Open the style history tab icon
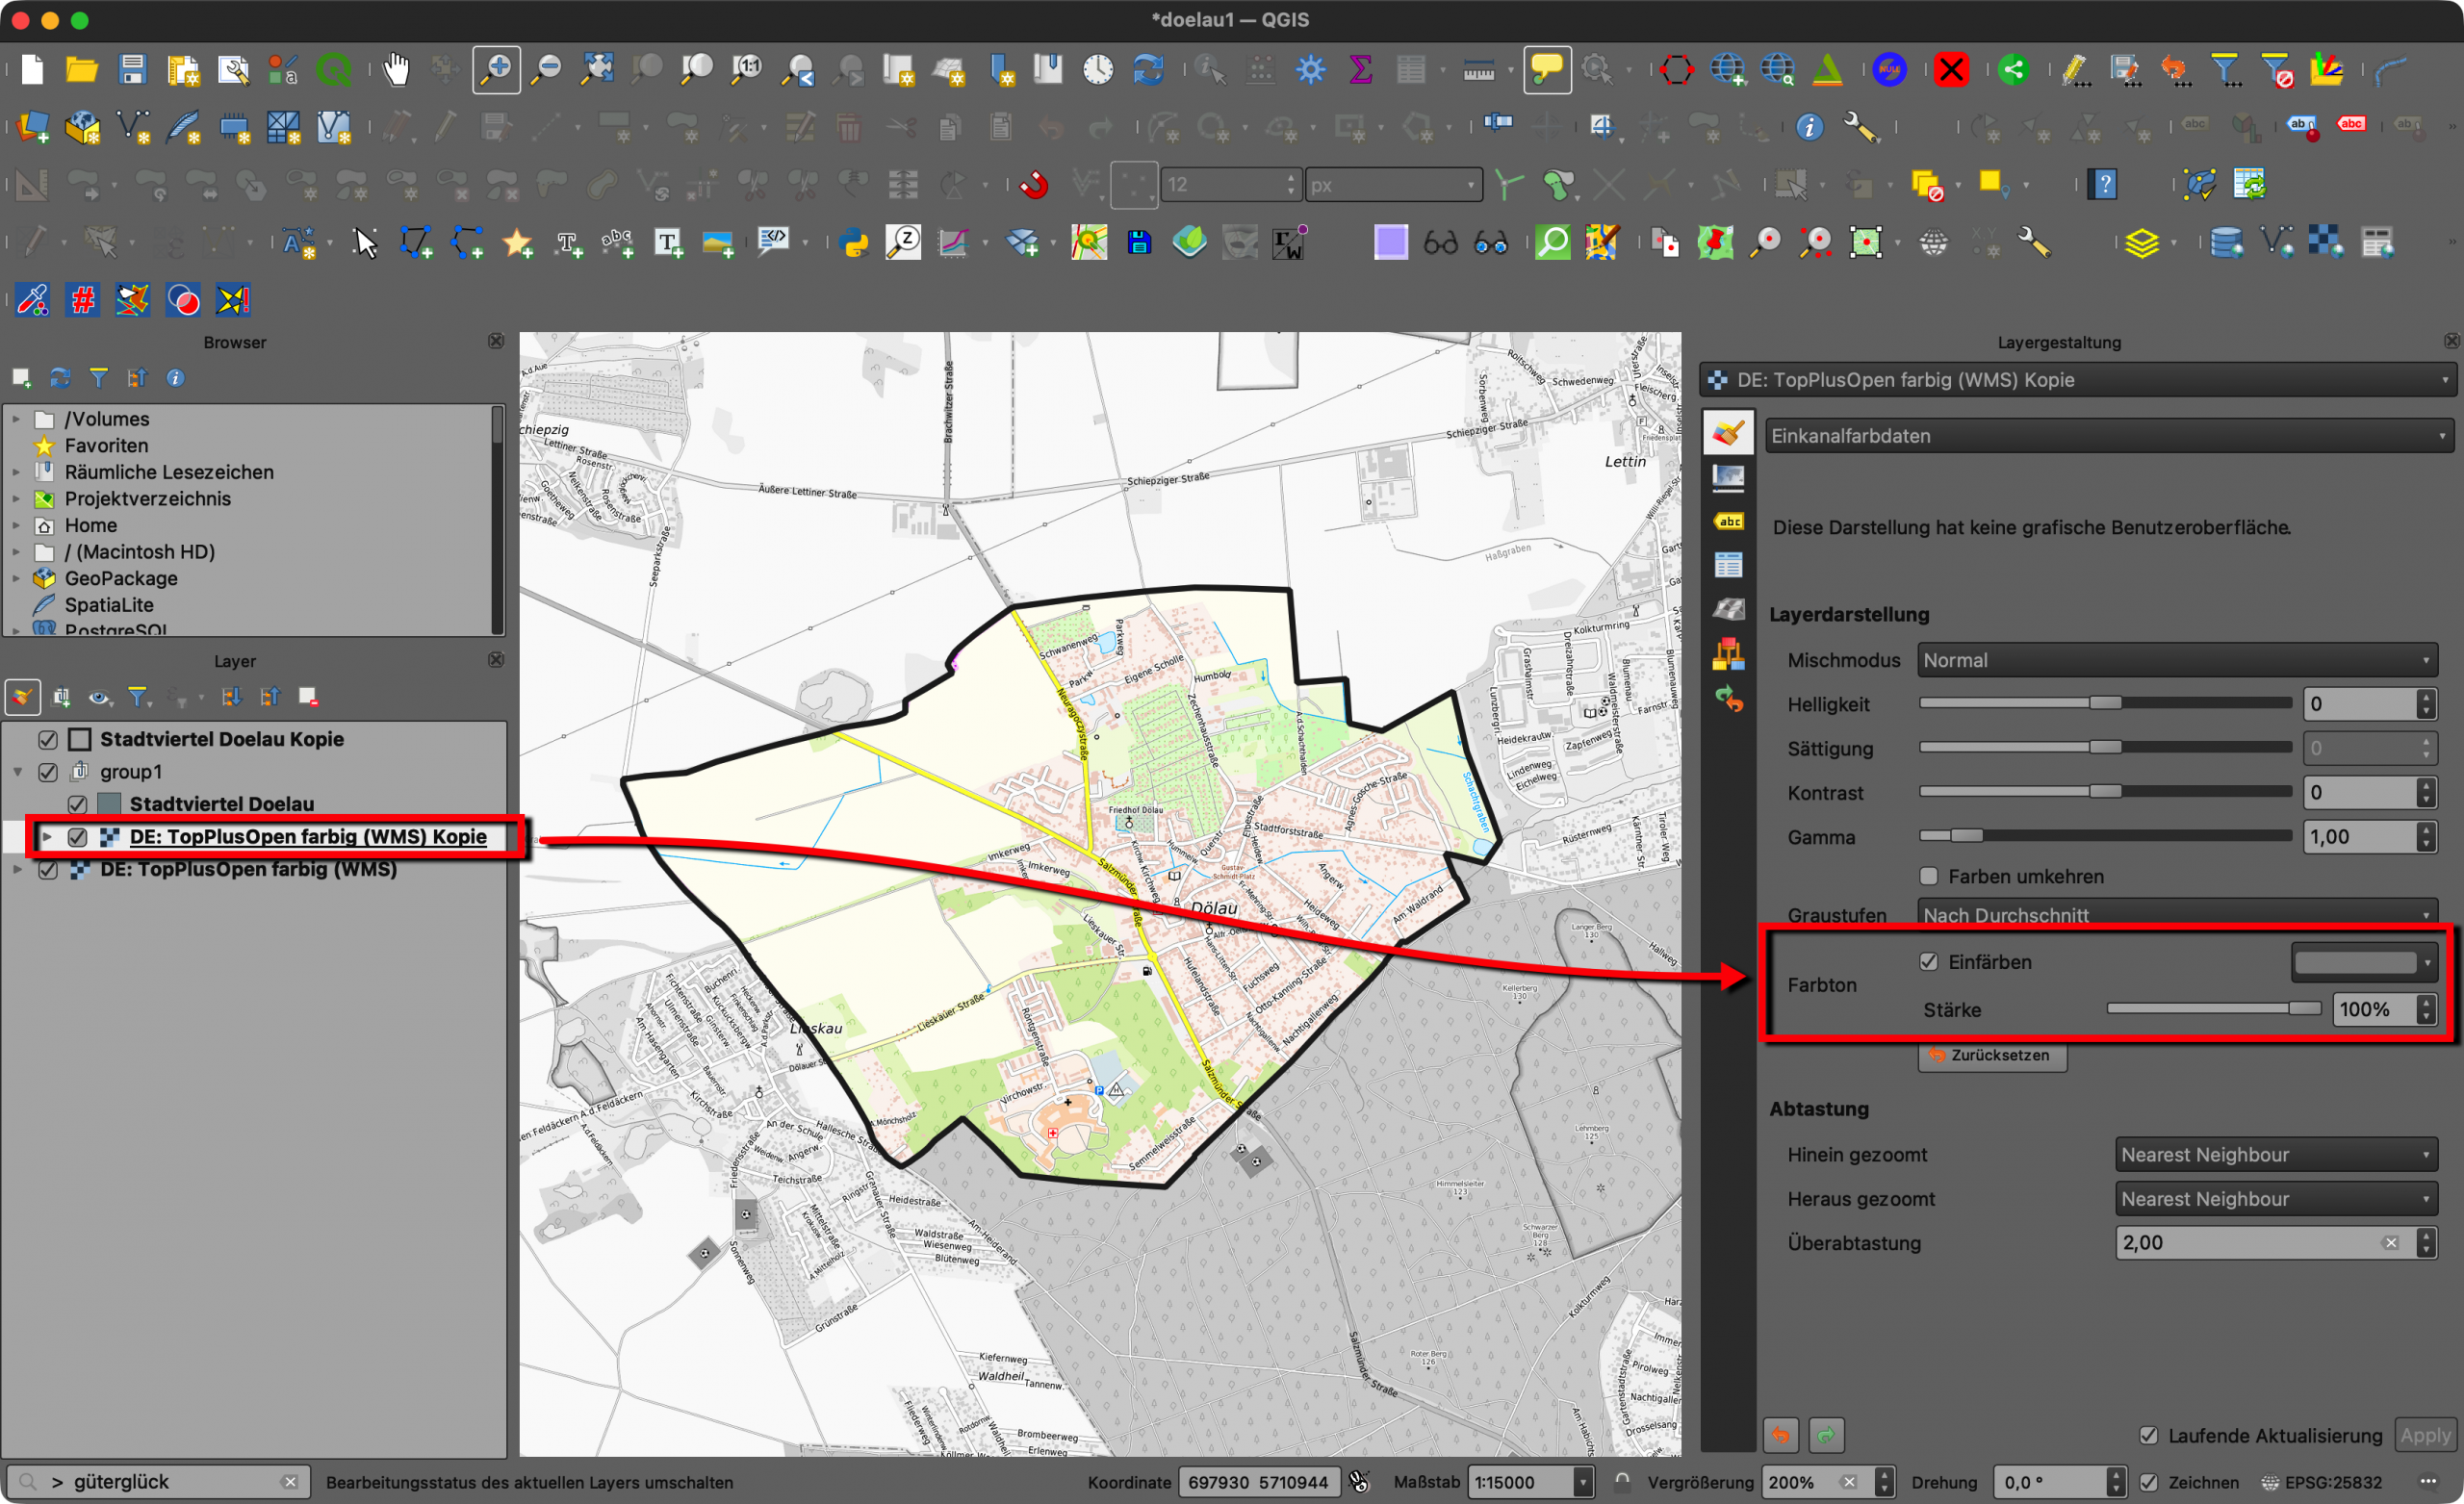 (1728, 699)
